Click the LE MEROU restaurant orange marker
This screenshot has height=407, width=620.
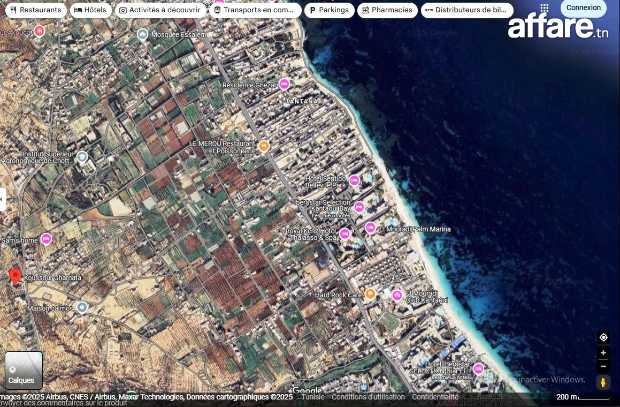coord(264,146)
